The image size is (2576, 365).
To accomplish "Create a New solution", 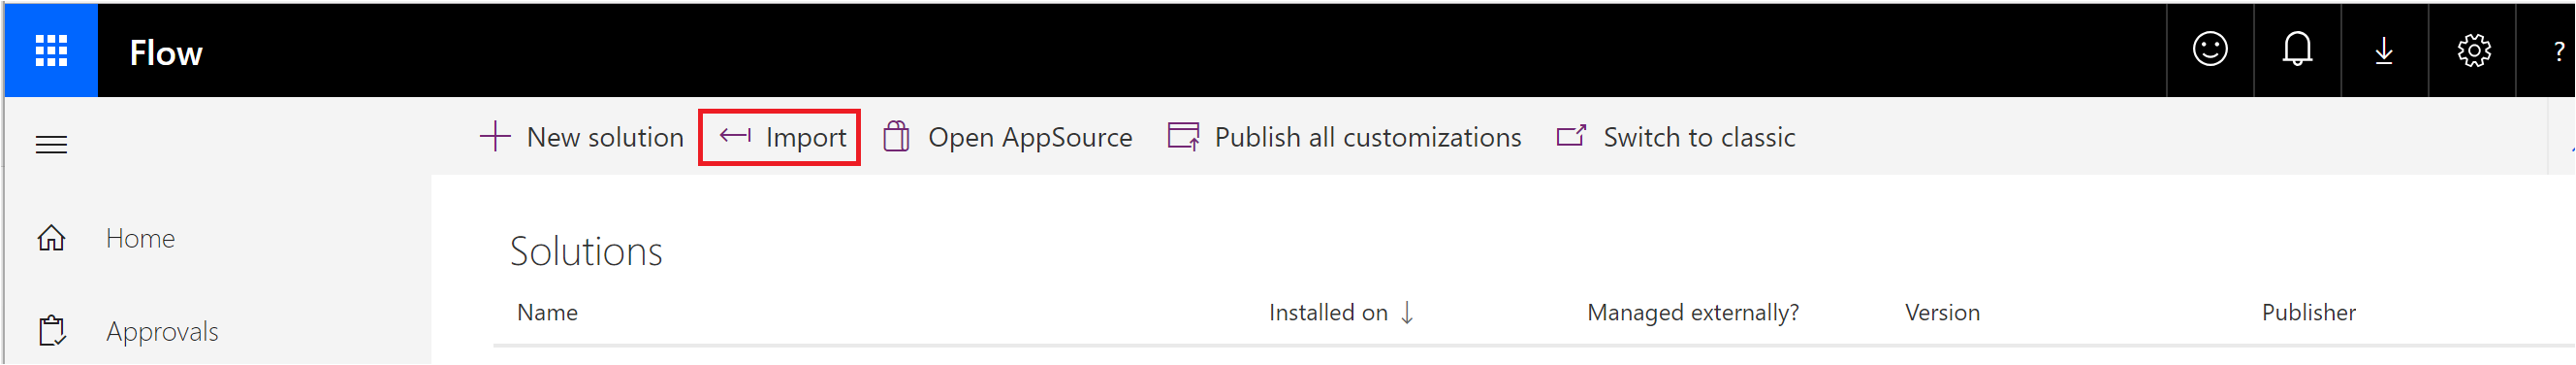I will pos(582,137).
